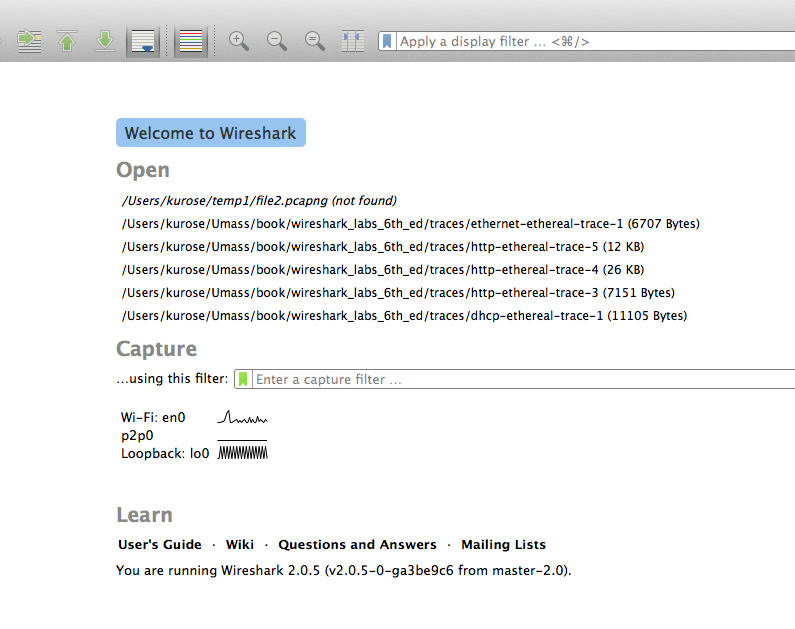Click the Resize columns toolbar icon
Image resolution: width=795 pixels, height=629 pixels.
(x=353, y=41)
